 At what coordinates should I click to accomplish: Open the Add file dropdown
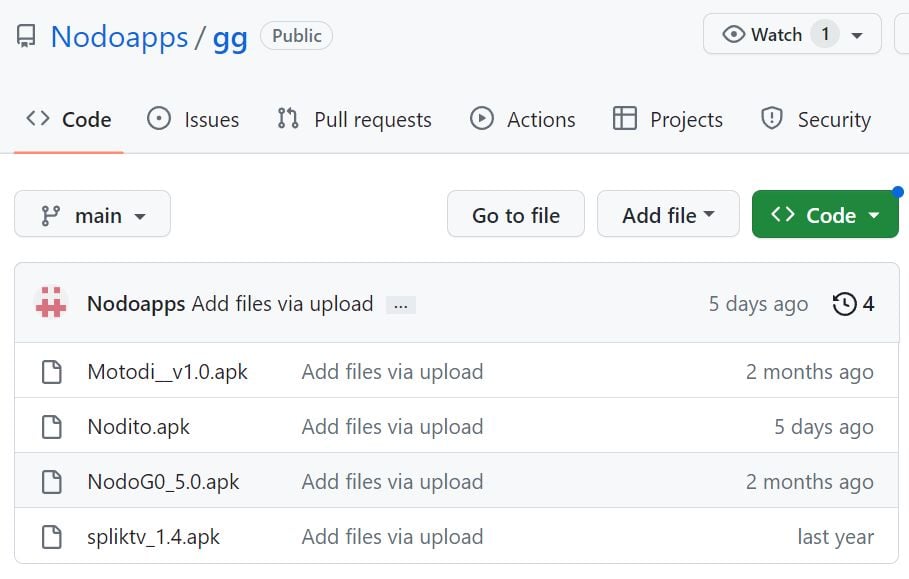tap(668, 214)
